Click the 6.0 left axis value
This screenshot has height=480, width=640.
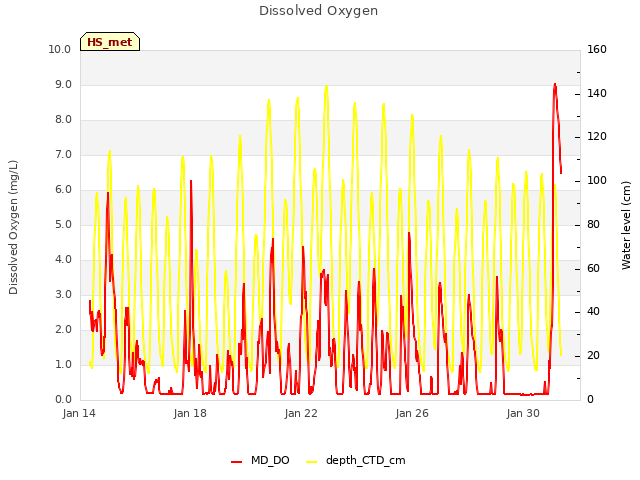63,190
